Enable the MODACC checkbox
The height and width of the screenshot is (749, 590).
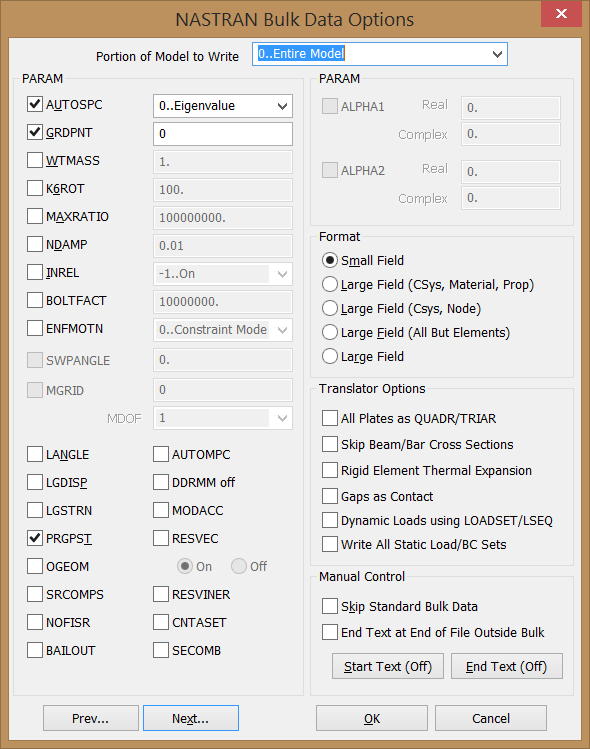point(161,510)
